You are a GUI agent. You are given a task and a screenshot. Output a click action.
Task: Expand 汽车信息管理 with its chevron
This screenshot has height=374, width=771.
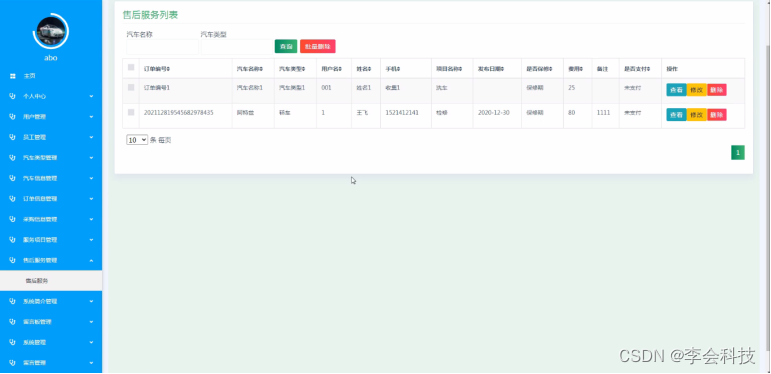click(x=91, y=178)
